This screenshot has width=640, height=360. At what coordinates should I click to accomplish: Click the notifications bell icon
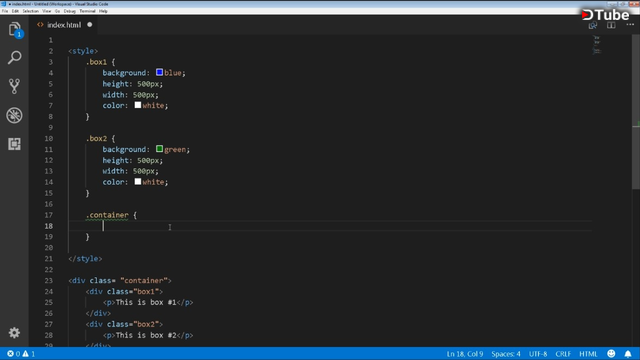pos(628,353)
